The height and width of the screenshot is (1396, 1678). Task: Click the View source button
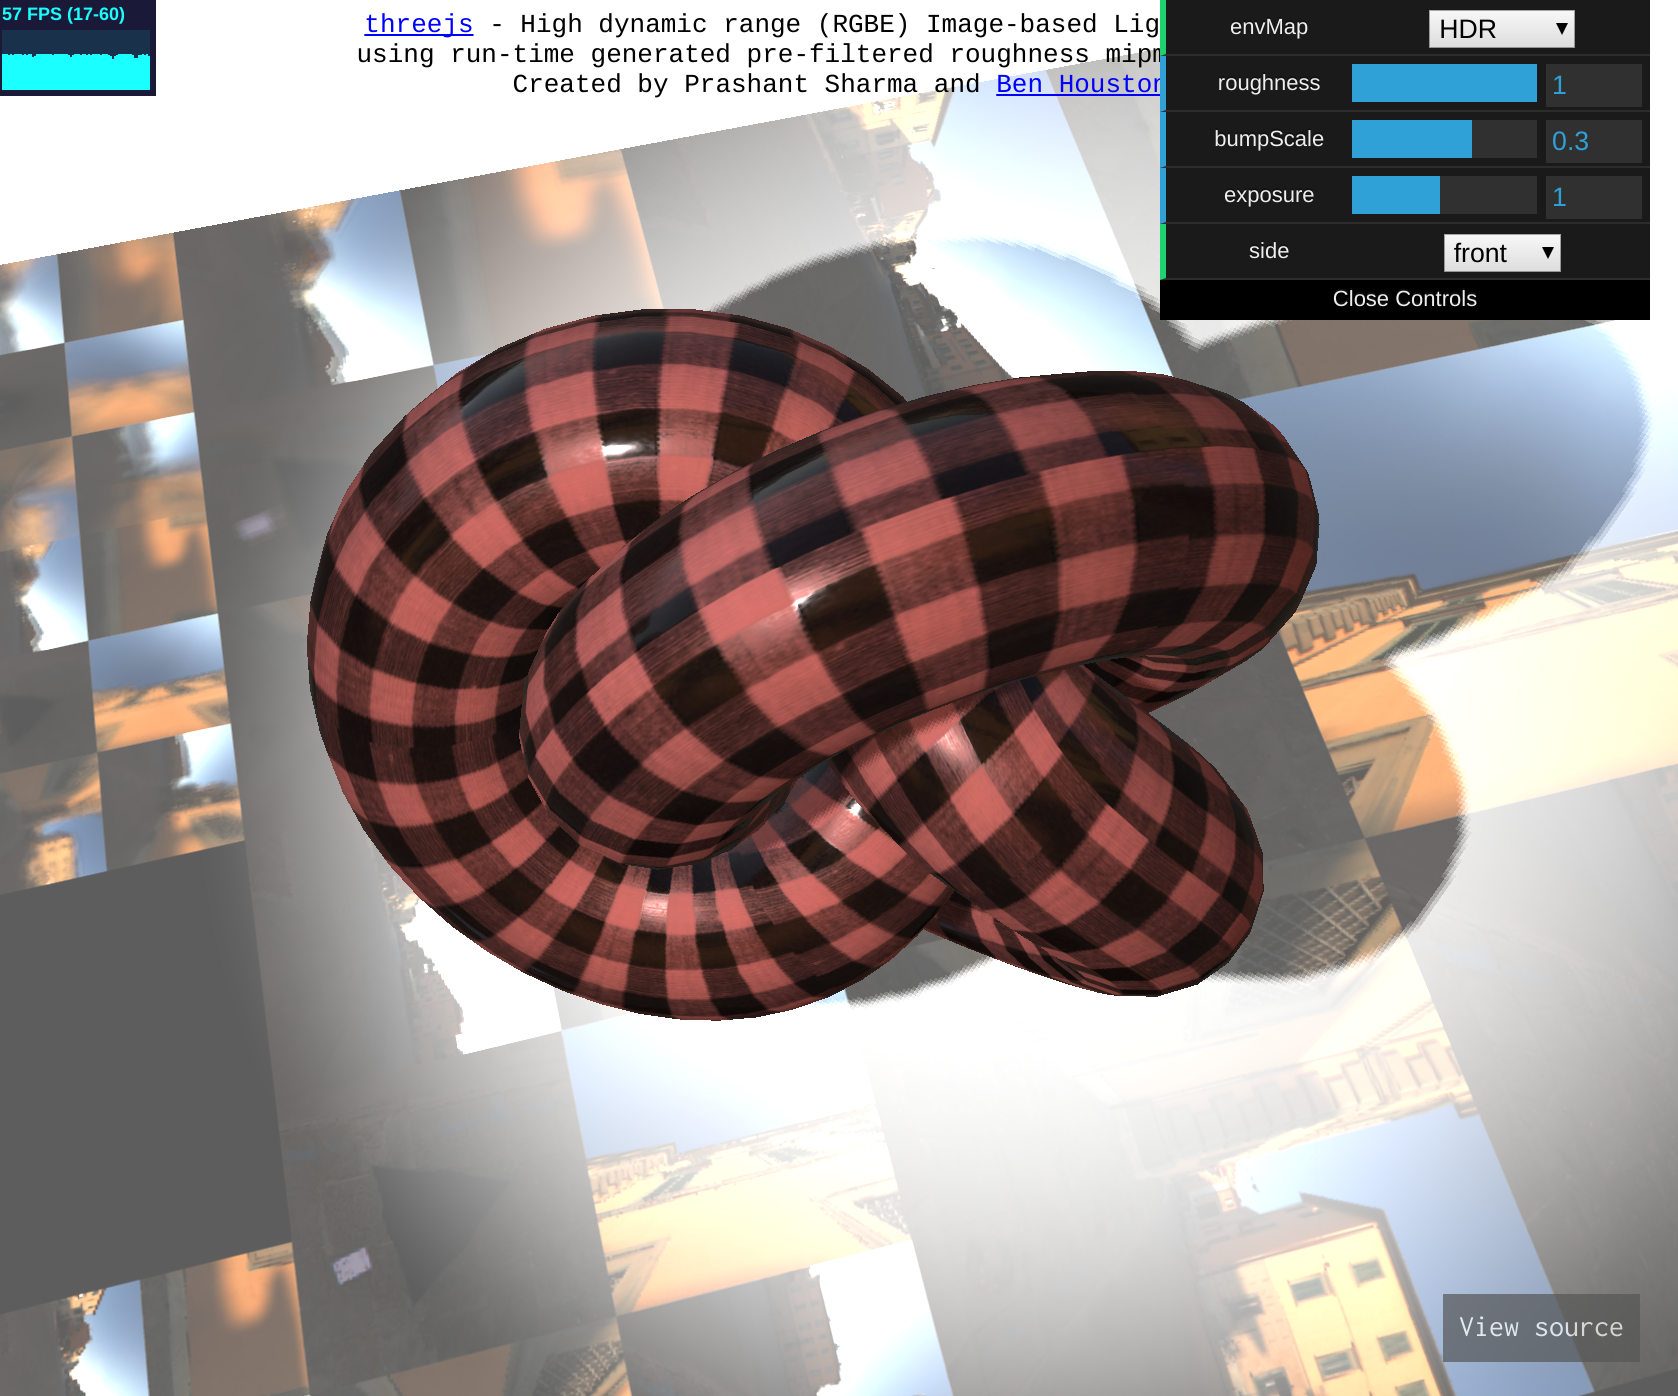(x=1540, y=1327)
